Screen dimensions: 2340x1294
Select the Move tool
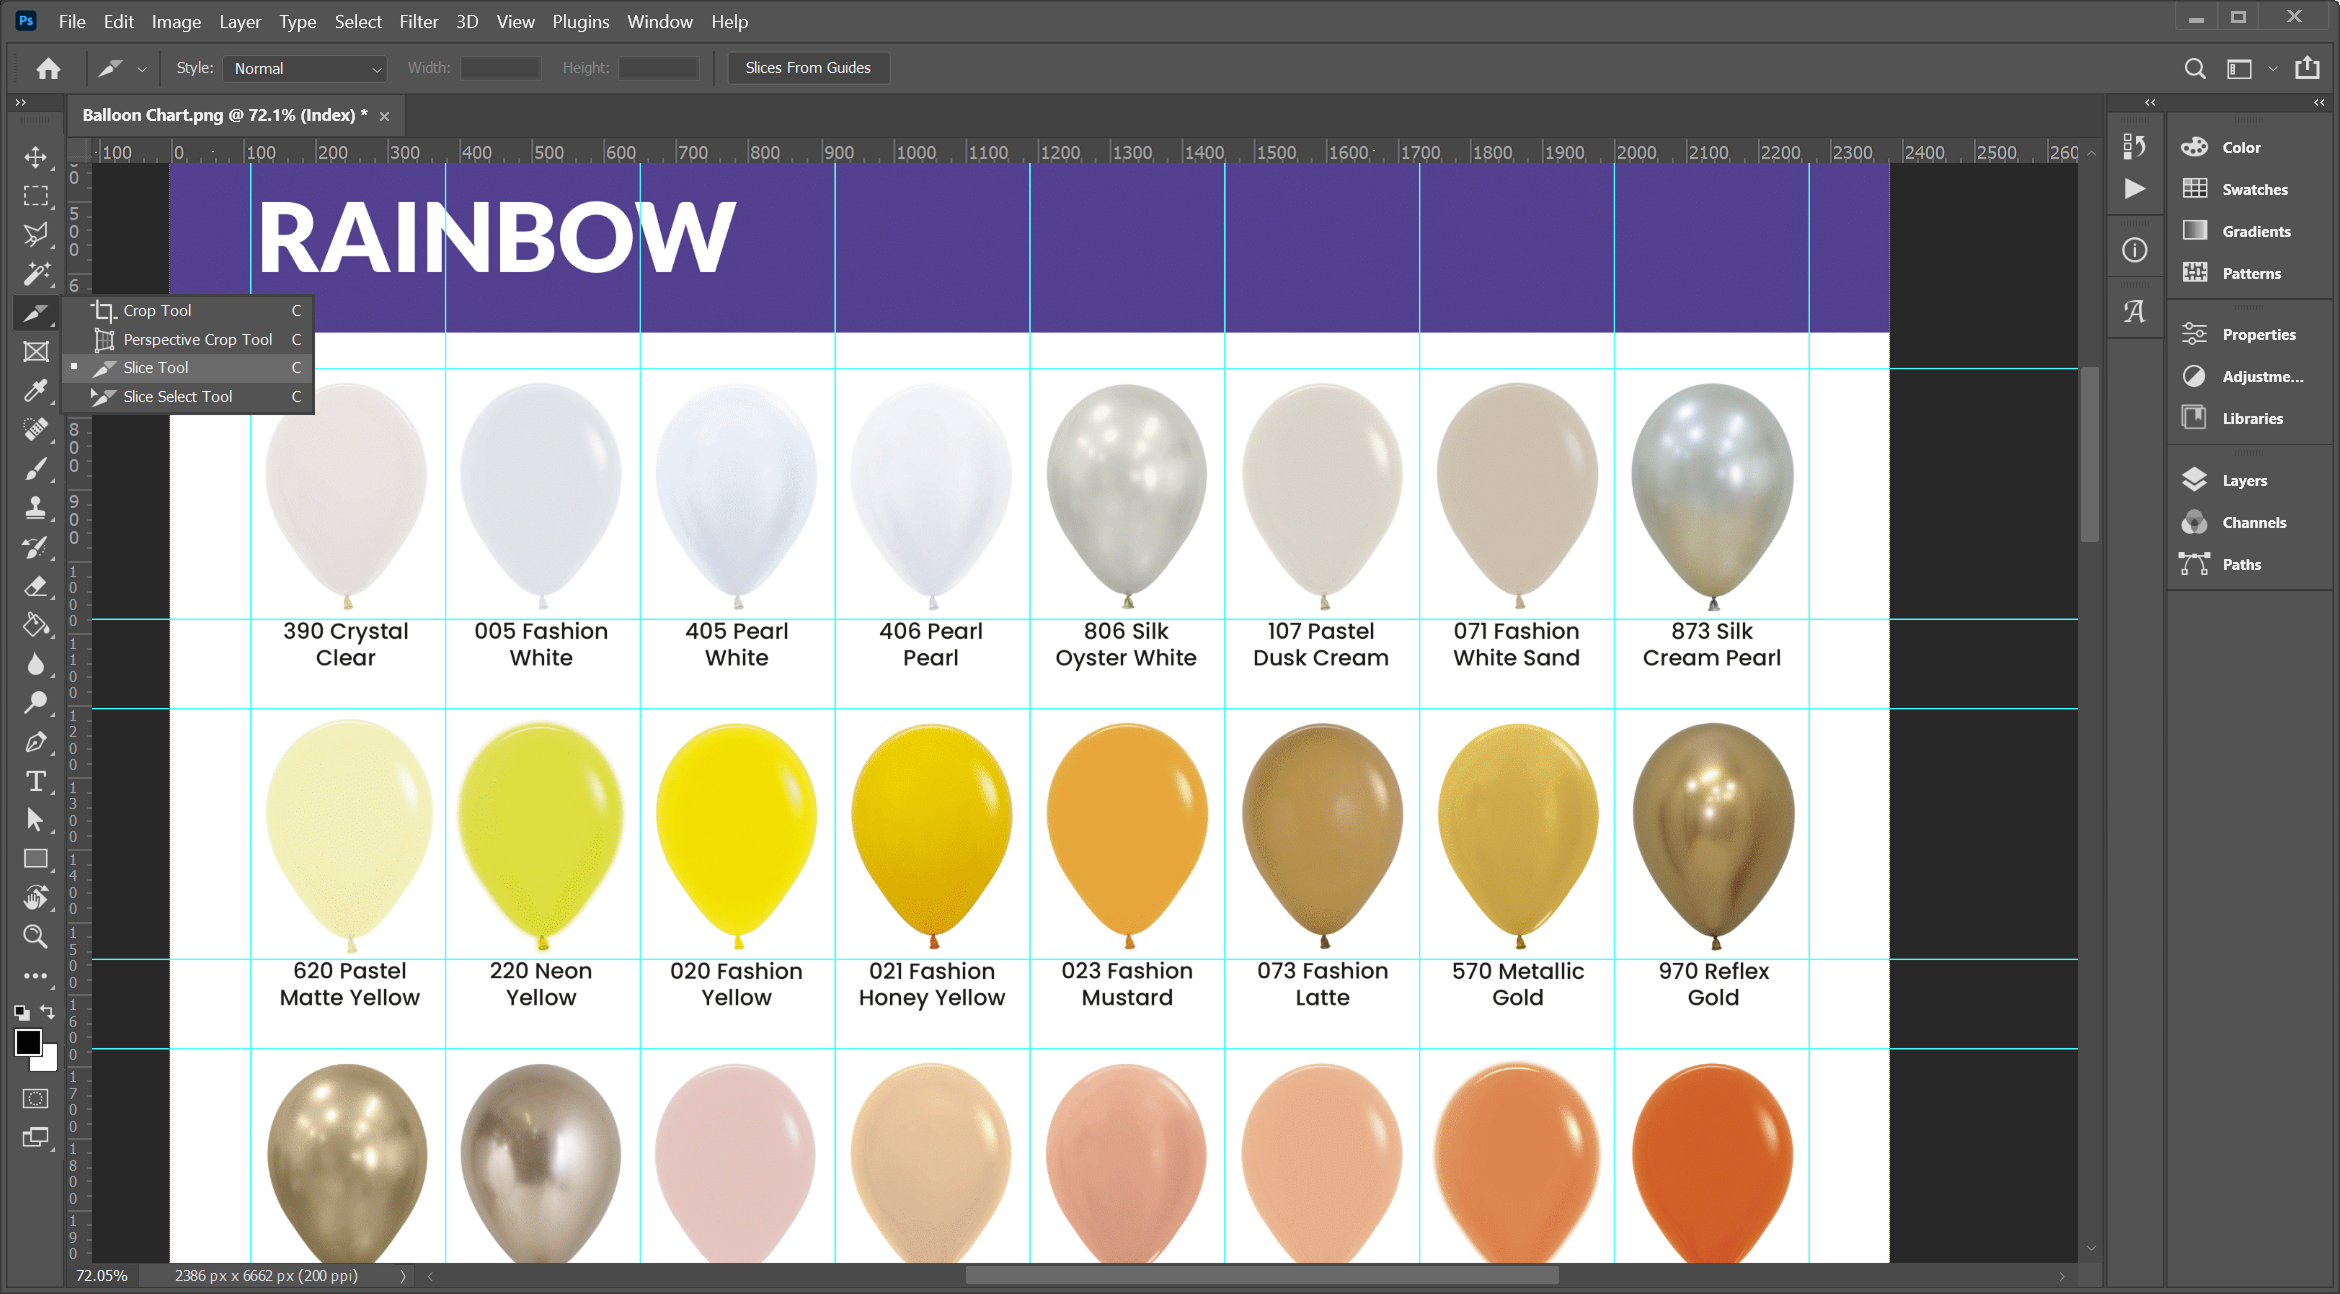36,157
